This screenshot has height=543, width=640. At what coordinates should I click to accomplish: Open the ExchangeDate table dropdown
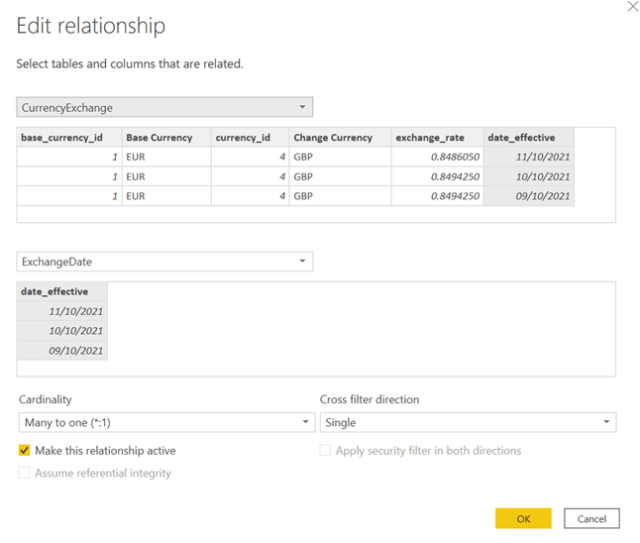pyautogui.click(x=165, y=261)
